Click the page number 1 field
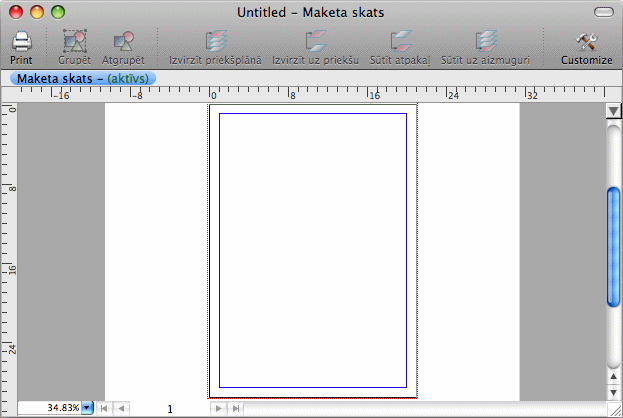 [x=170, y=408]
